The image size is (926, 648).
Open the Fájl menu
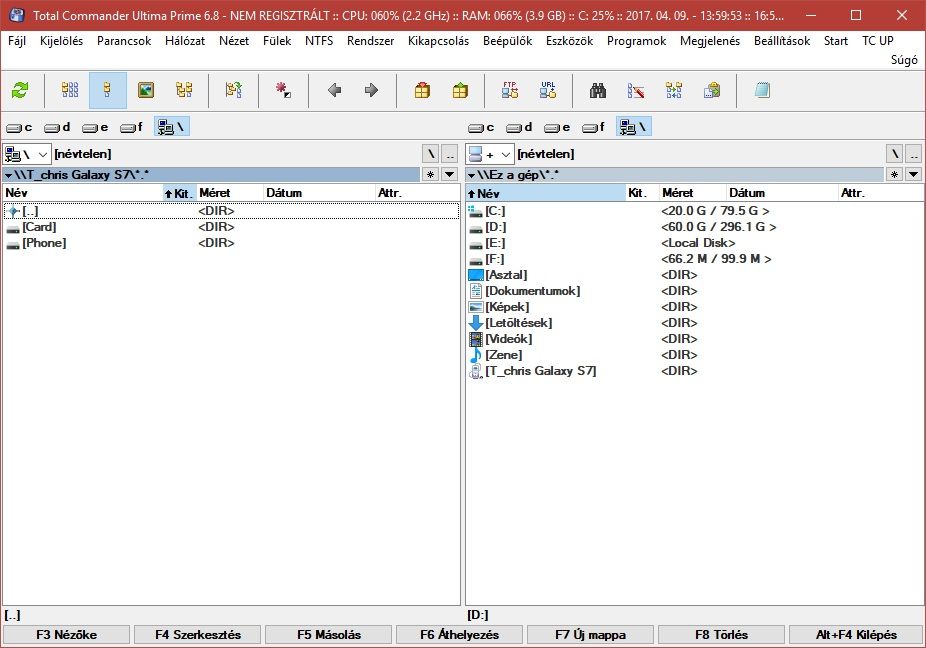(17, 41)
